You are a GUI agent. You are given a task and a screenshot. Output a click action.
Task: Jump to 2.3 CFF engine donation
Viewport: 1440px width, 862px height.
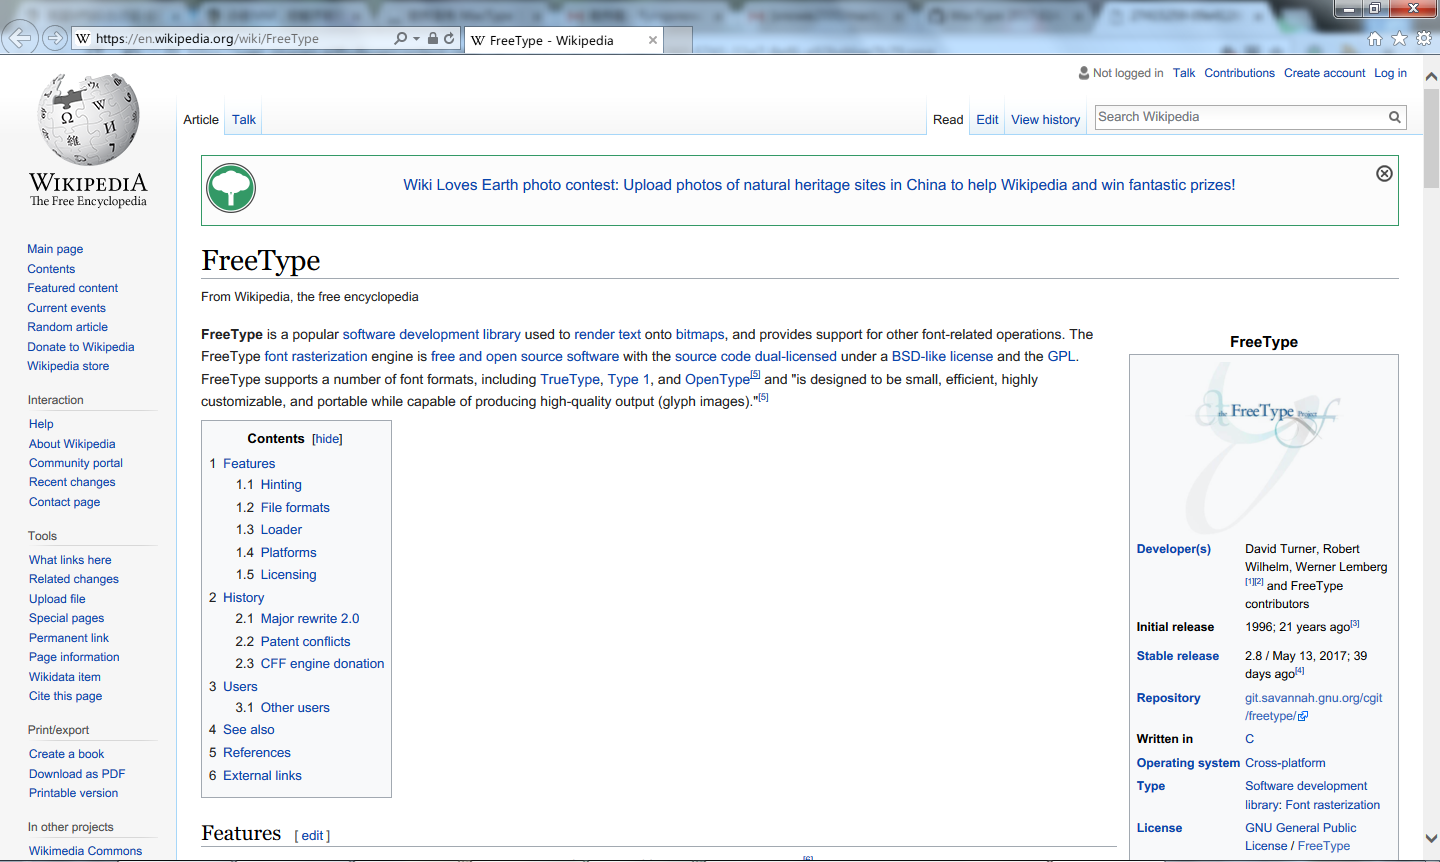322,664
